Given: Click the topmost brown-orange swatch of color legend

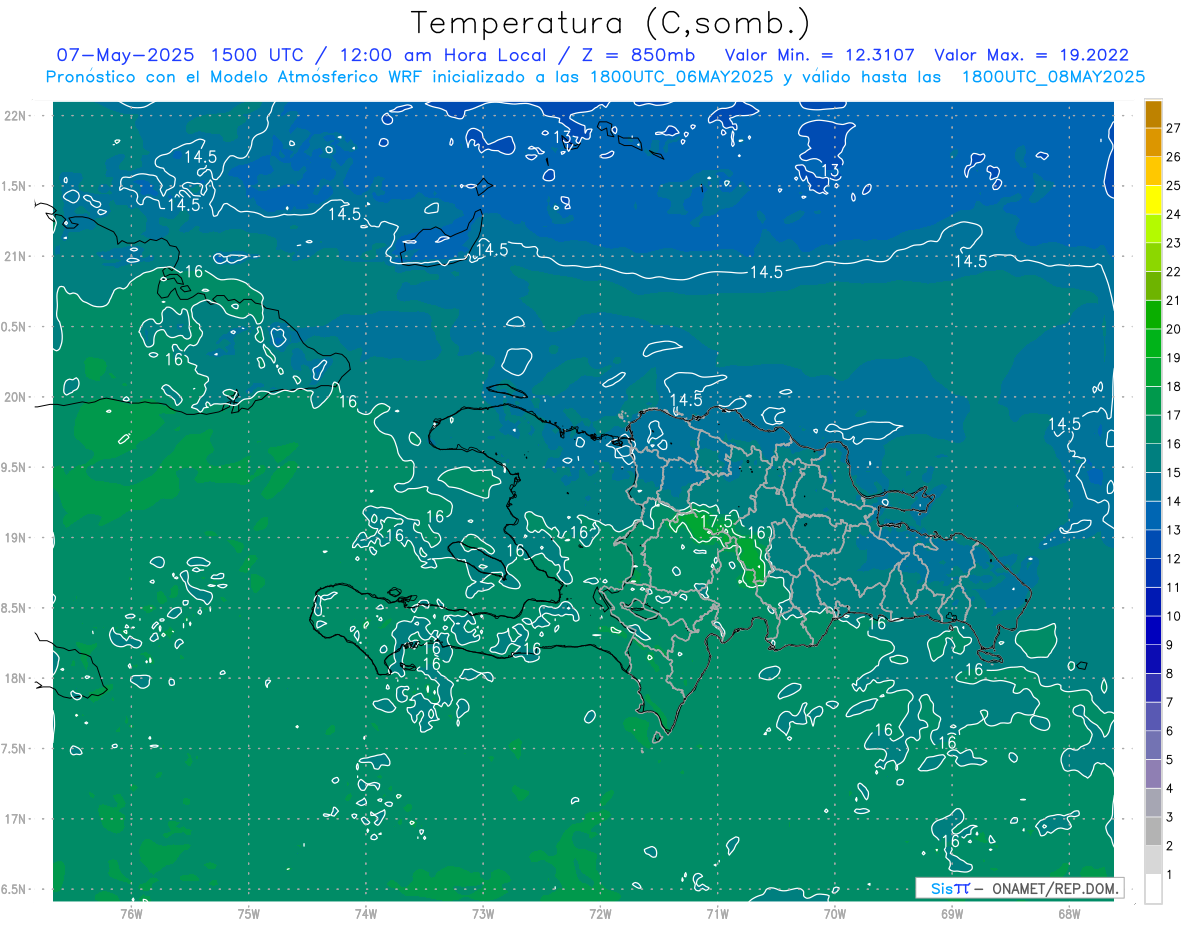Looking at the screenshot, I should (1153, 113).
